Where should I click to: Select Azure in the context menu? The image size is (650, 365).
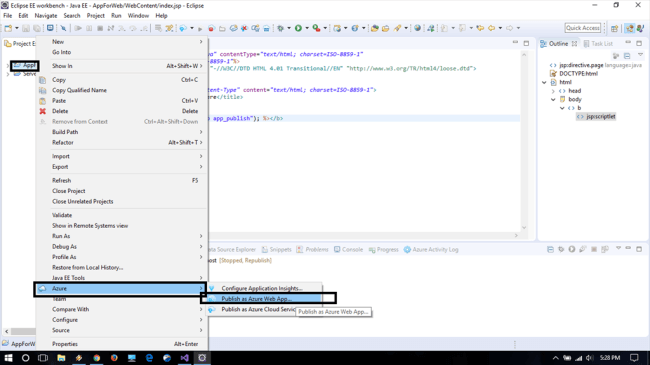click(120, 289)
